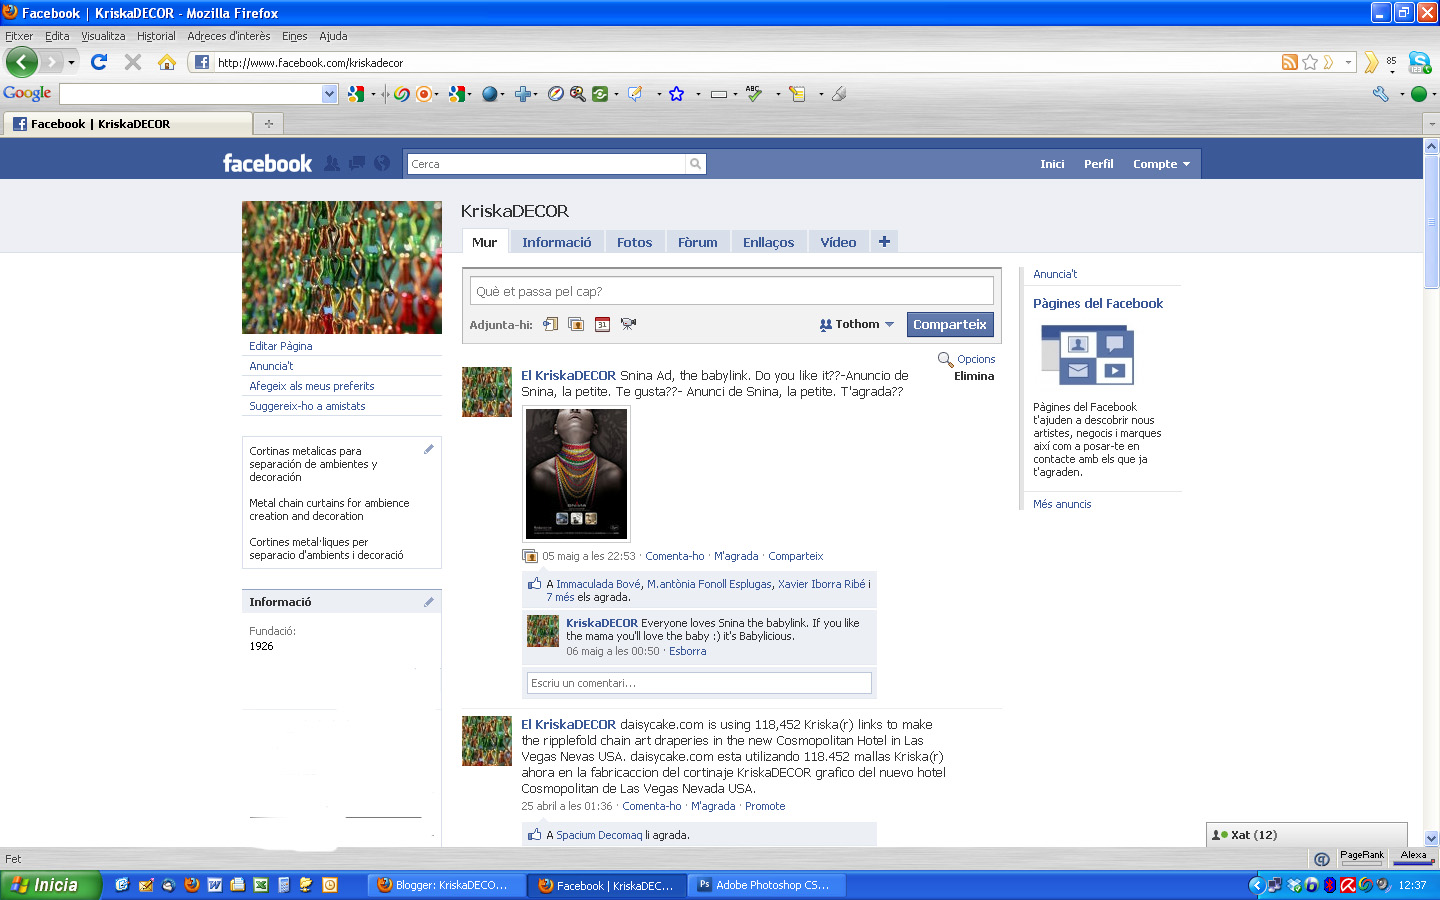
Task: Open friend requests icon in Facebook header
Action: point(332,163)
